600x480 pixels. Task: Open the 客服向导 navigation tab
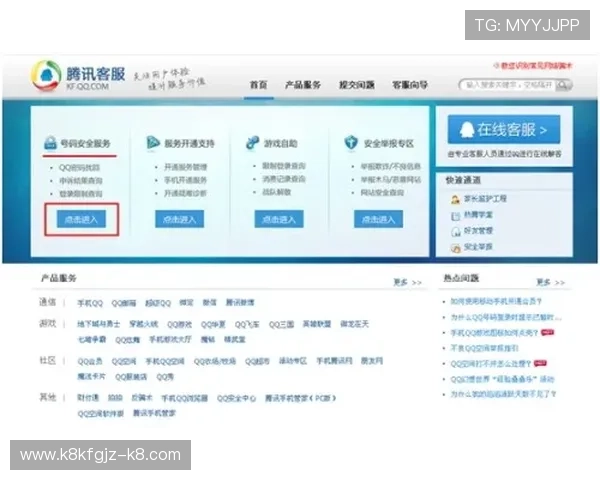pos(410,85)
